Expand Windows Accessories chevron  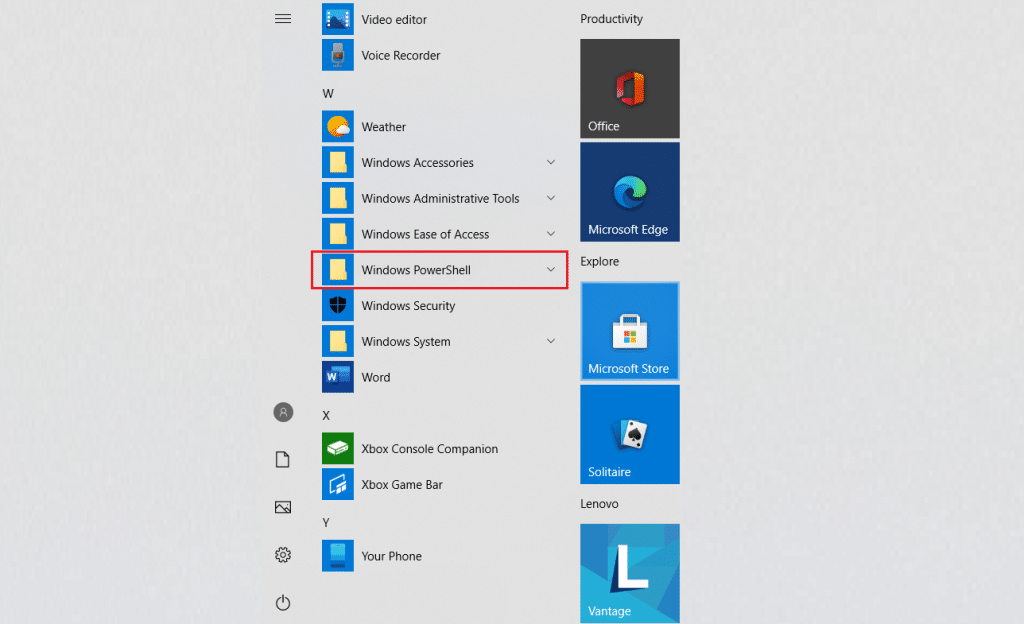point(551,163)
